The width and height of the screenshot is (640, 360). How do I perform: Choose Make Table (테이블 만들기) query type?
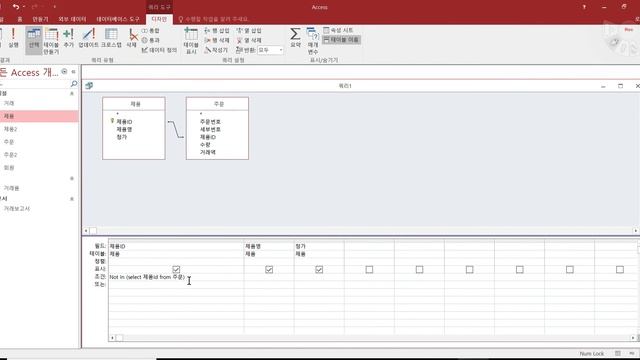point(51,41)
